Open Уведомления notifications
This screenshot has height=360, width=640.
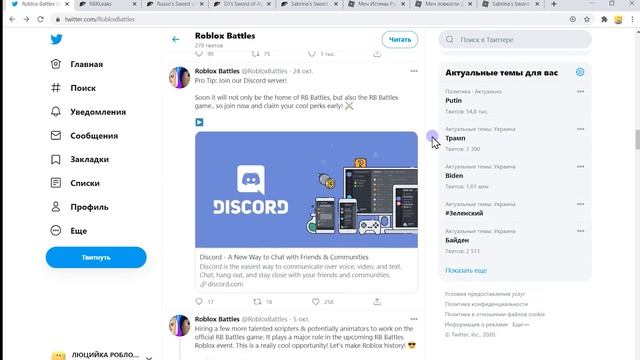click(88, 112)
